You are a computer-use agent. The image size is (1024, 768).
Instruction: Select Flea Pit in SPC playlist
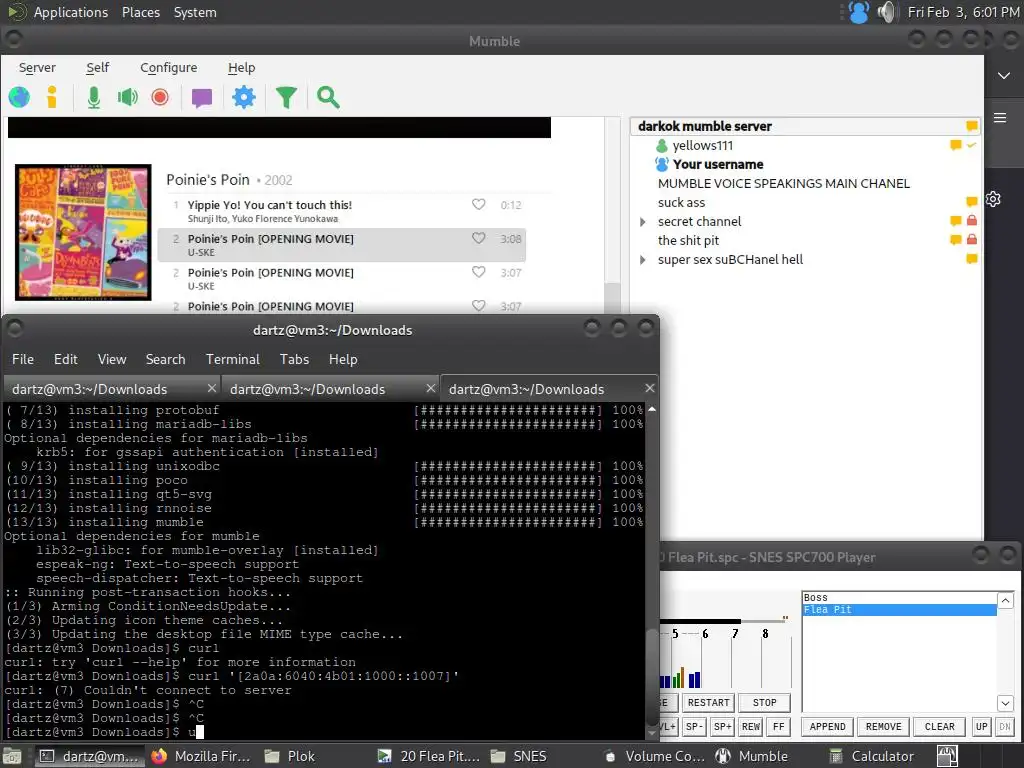(x=899, y=609)
